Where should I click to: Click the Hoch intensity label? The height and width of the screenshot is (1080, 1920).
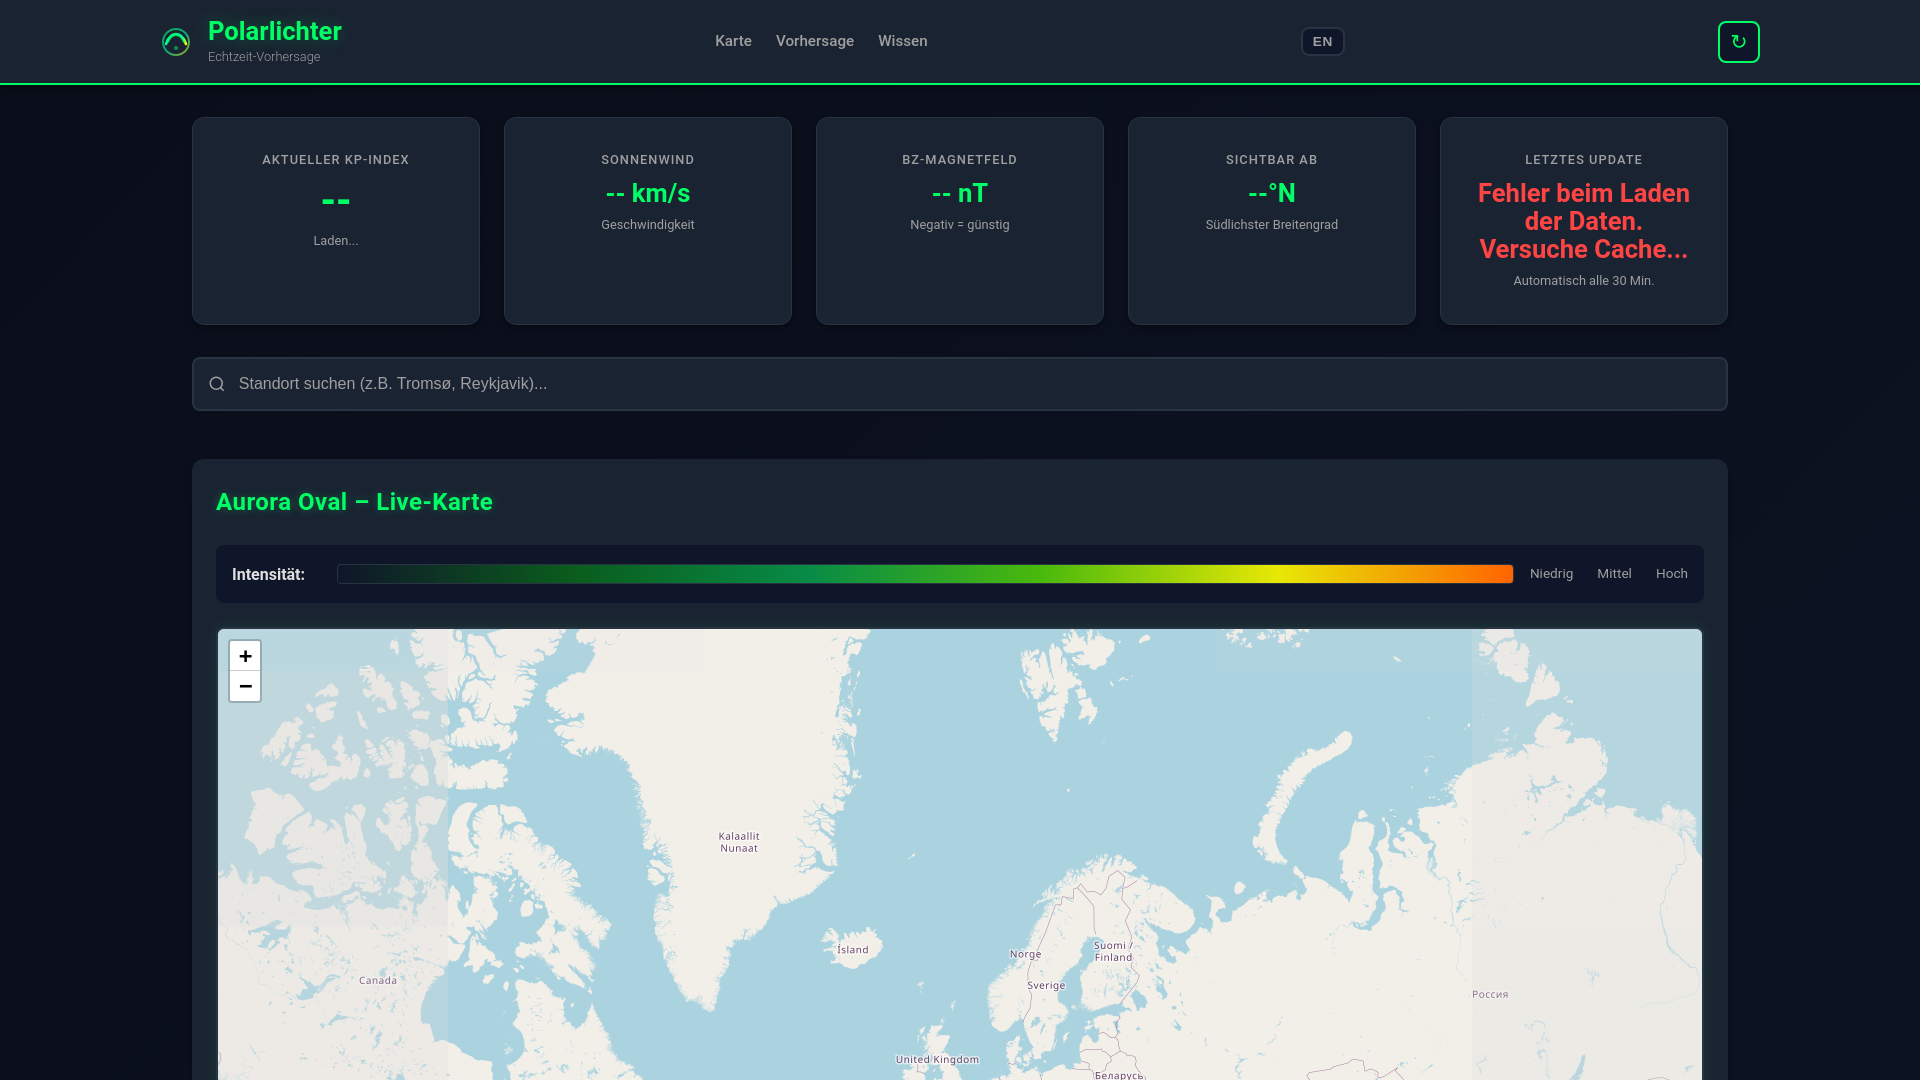(x=1672, y=574)
